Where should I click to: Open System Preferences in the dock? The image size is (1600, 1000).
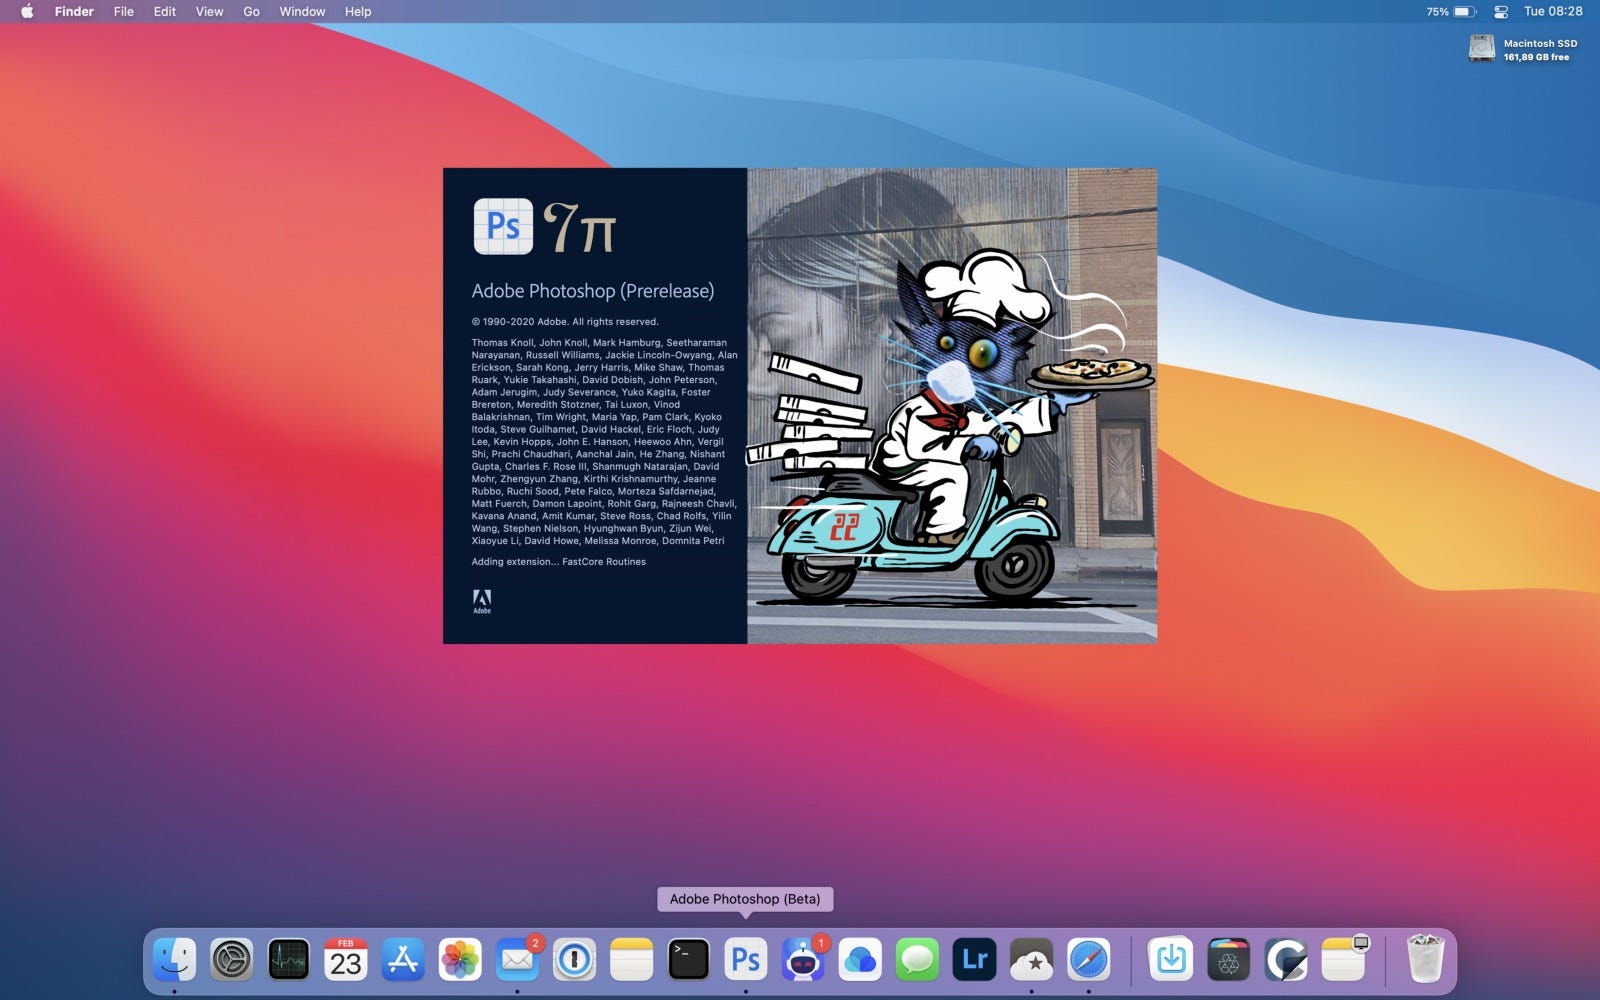[232, 960]
